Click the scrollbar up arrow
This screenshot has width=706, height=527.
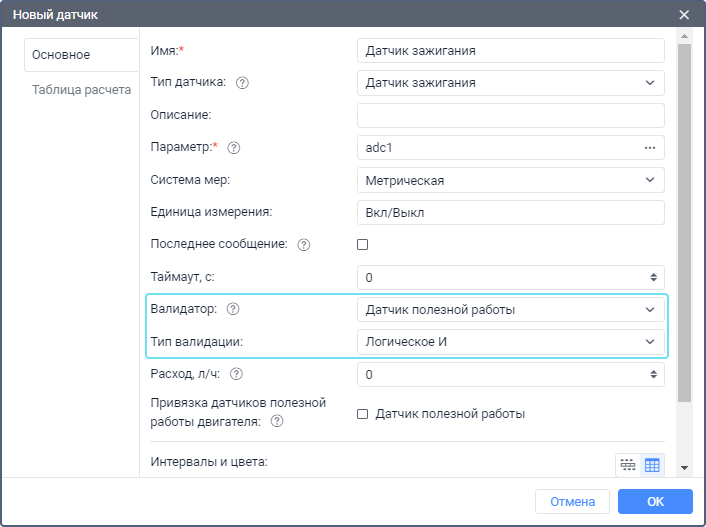[x=684, y=36]
